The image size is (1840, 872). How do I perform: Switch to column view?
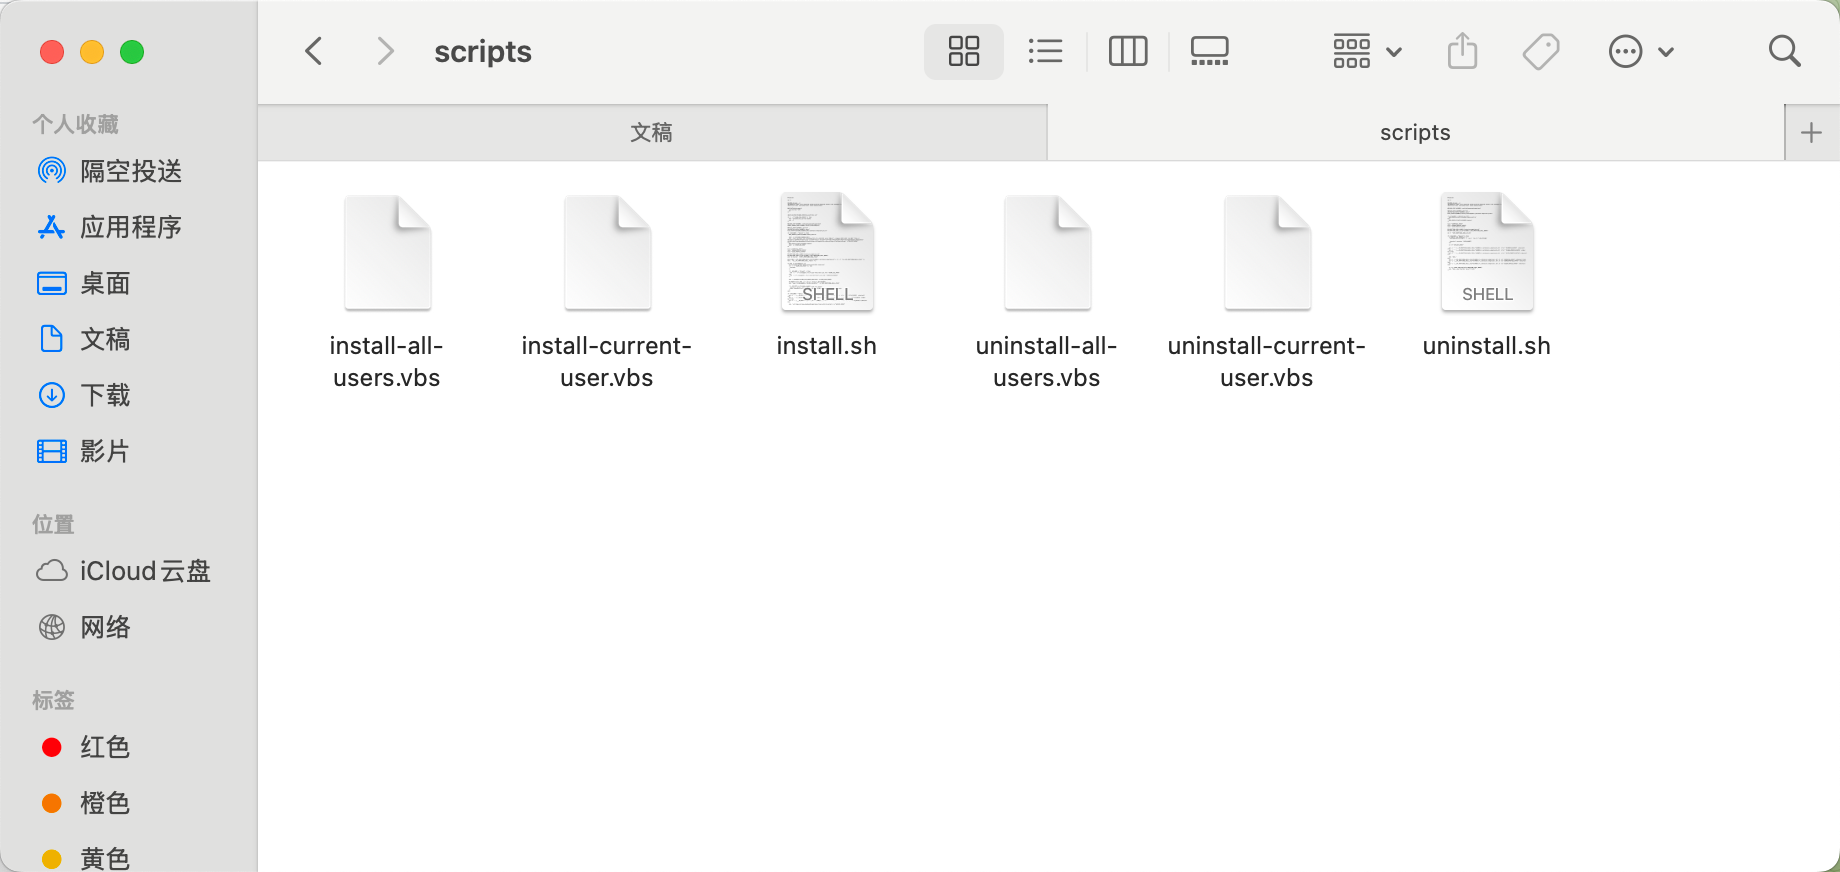click(1128, 51)
